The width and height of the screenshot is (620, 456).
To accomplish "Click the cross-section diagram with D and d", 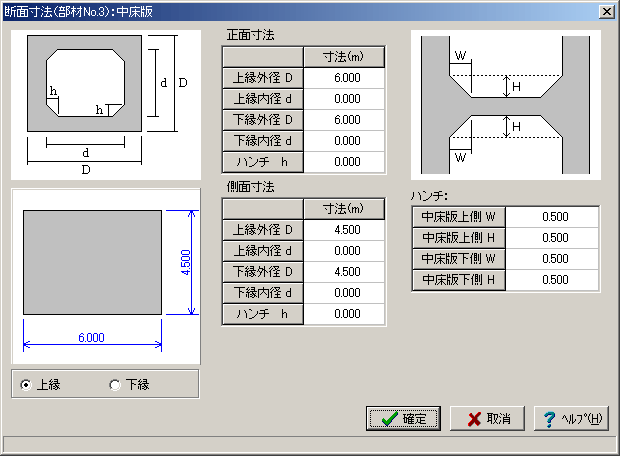I will coord(106,105).
